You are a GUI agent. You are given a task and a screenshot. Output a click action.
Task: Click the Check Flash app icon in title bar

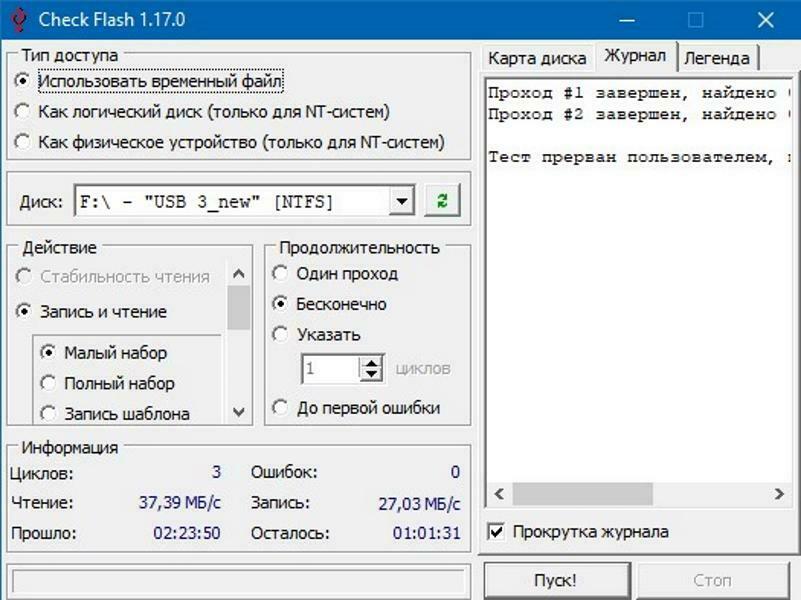pyautogui.click(x=18, y=19)
